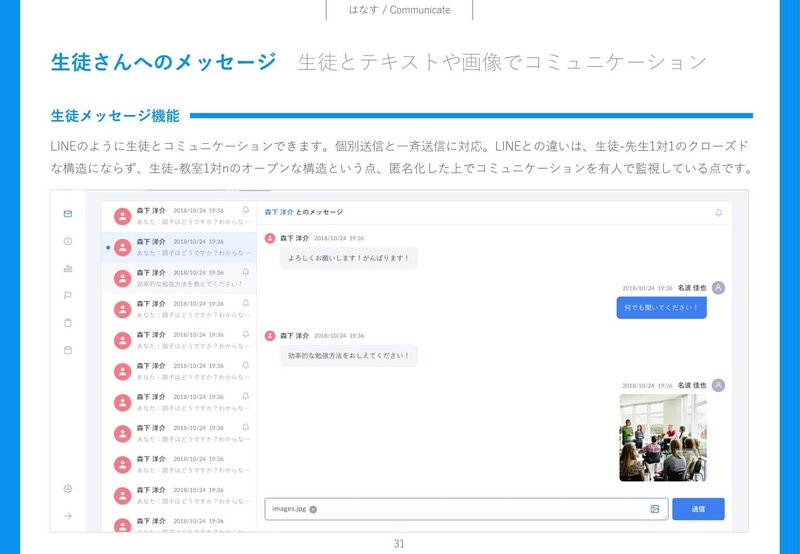
Task: Open the bar chart analytics sidebar icon
Action: 68,268
